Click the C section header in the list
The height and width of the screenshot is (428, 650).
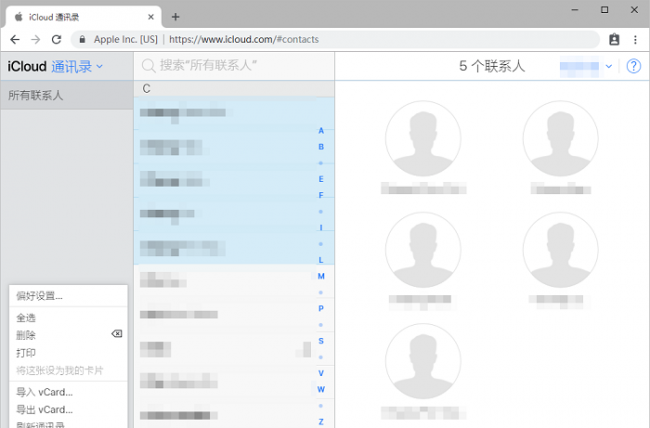(x=234, y=88)
